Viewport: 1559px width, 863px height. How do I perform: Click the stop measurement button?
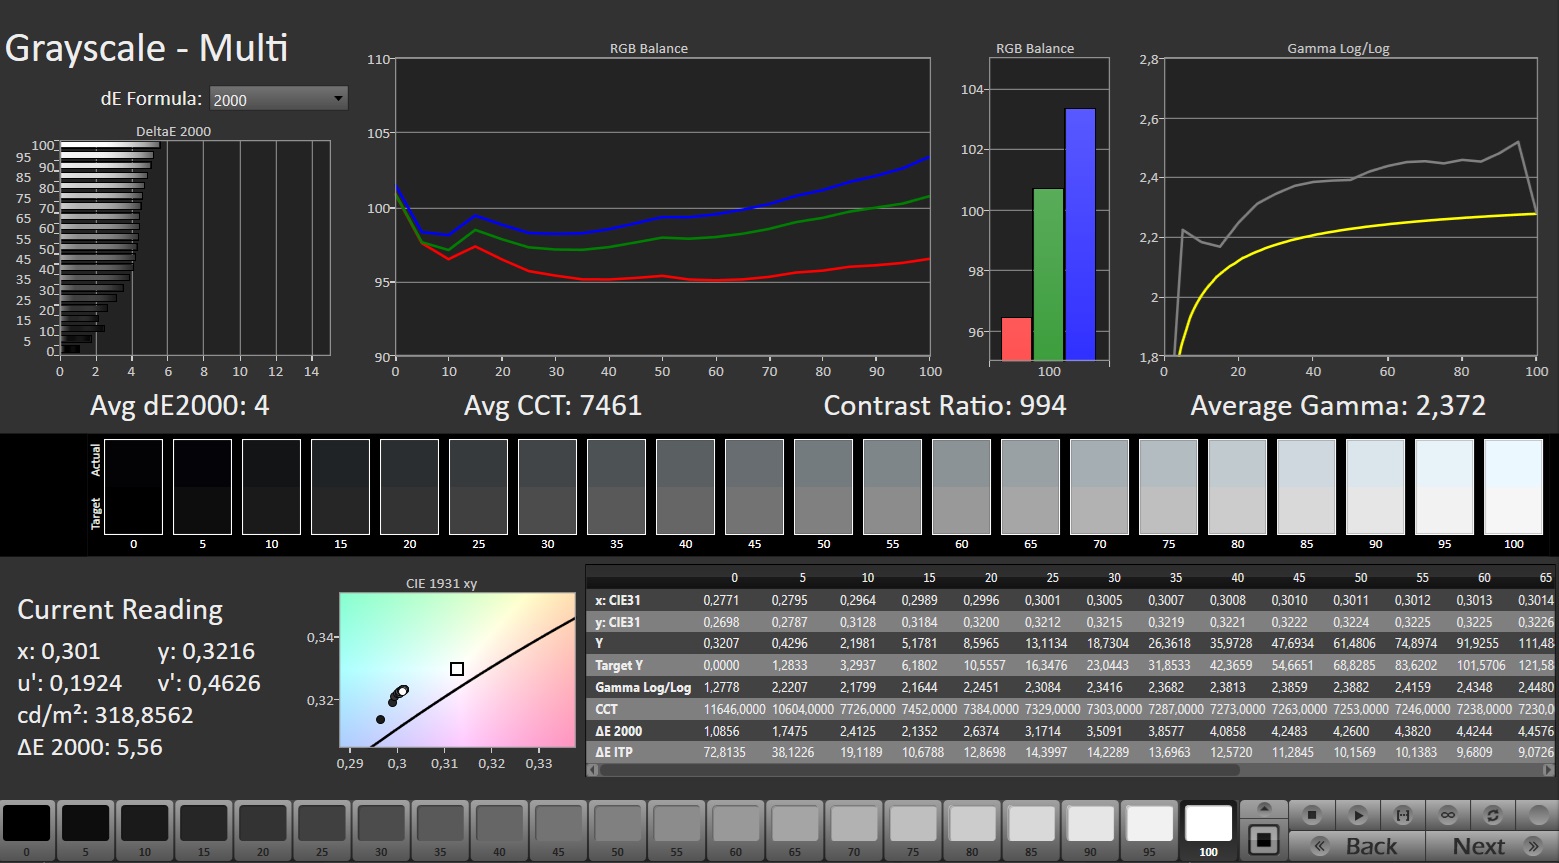pos(1313,815)
